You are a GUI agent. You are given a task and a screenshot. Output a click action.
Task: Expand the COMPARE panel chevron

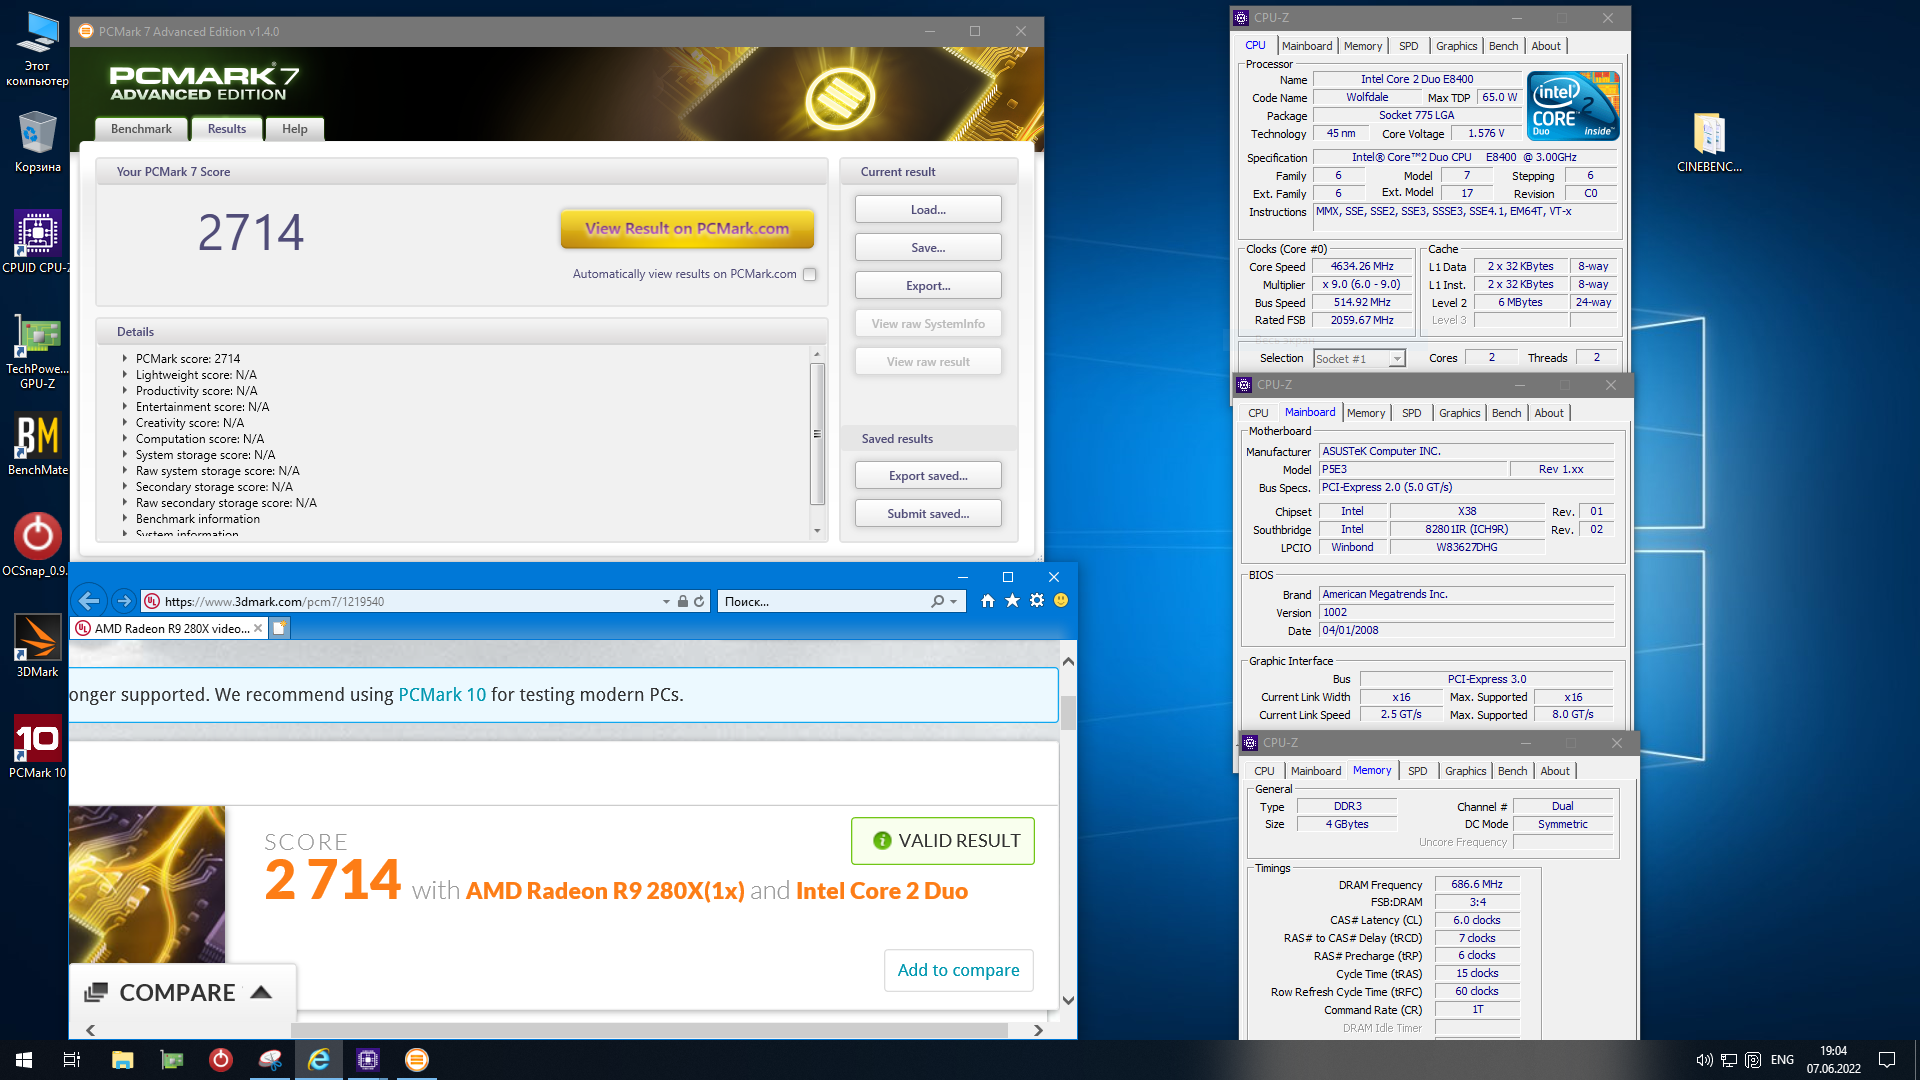[261, 992]
